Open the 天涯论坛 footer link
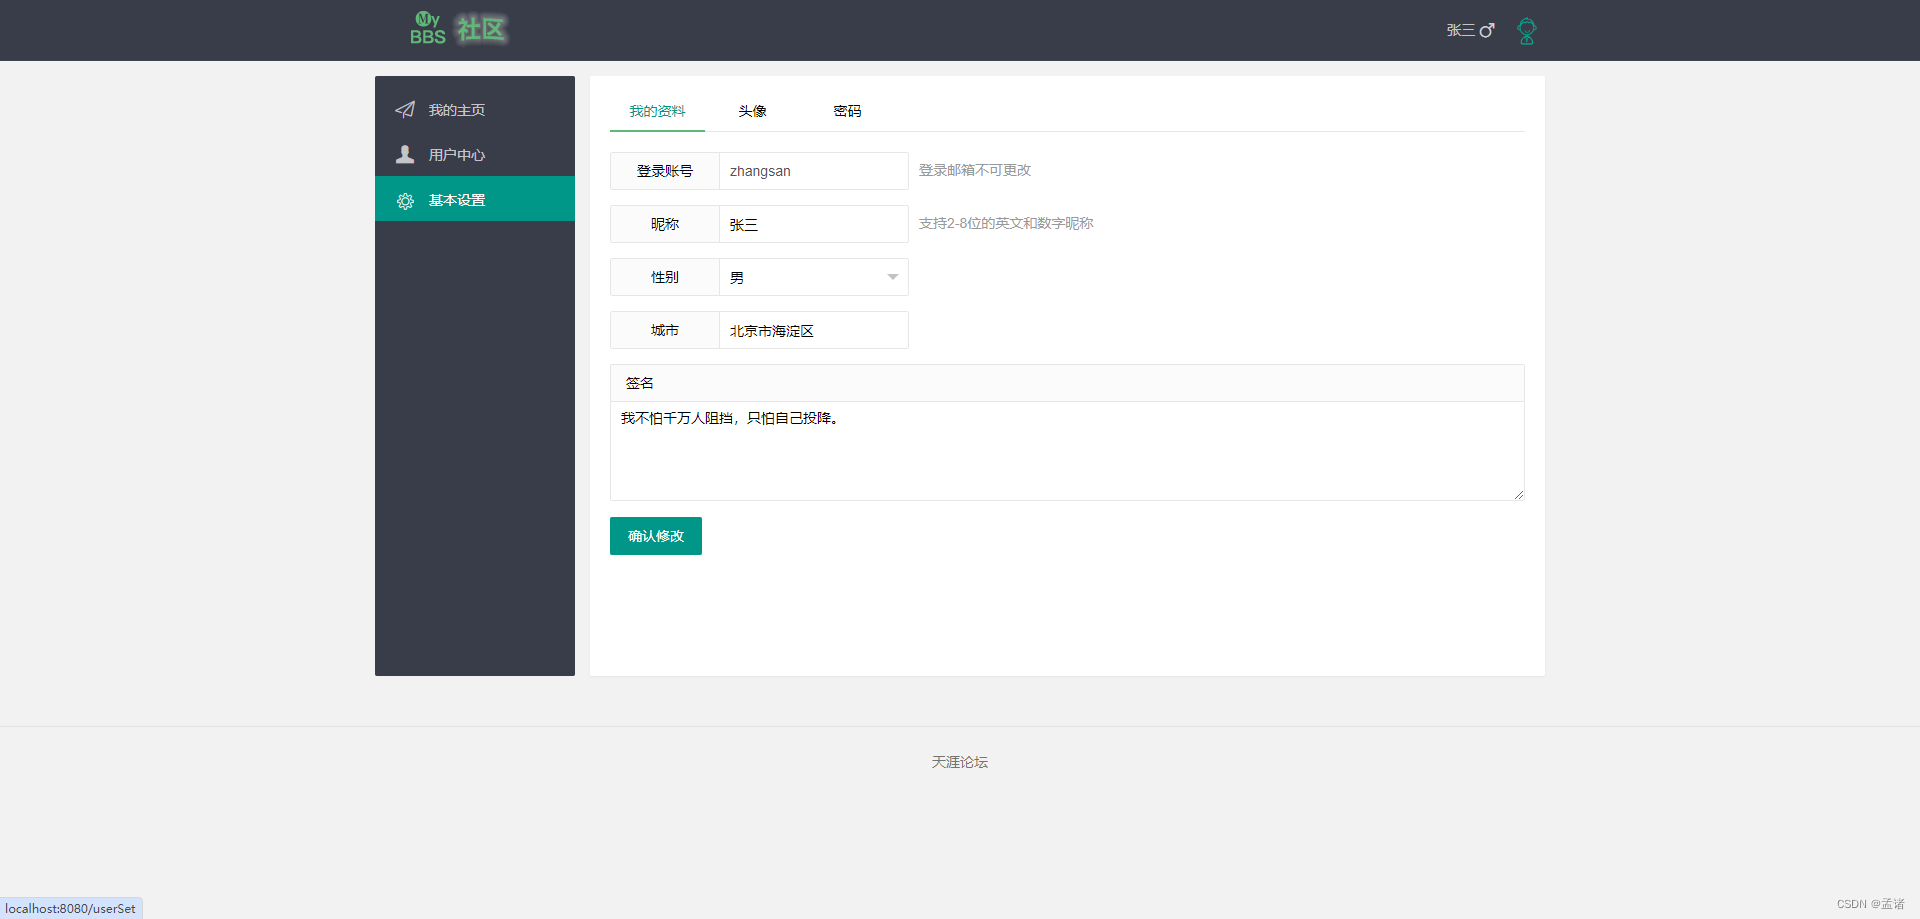 pyautogui.click(x=959, y=762)
